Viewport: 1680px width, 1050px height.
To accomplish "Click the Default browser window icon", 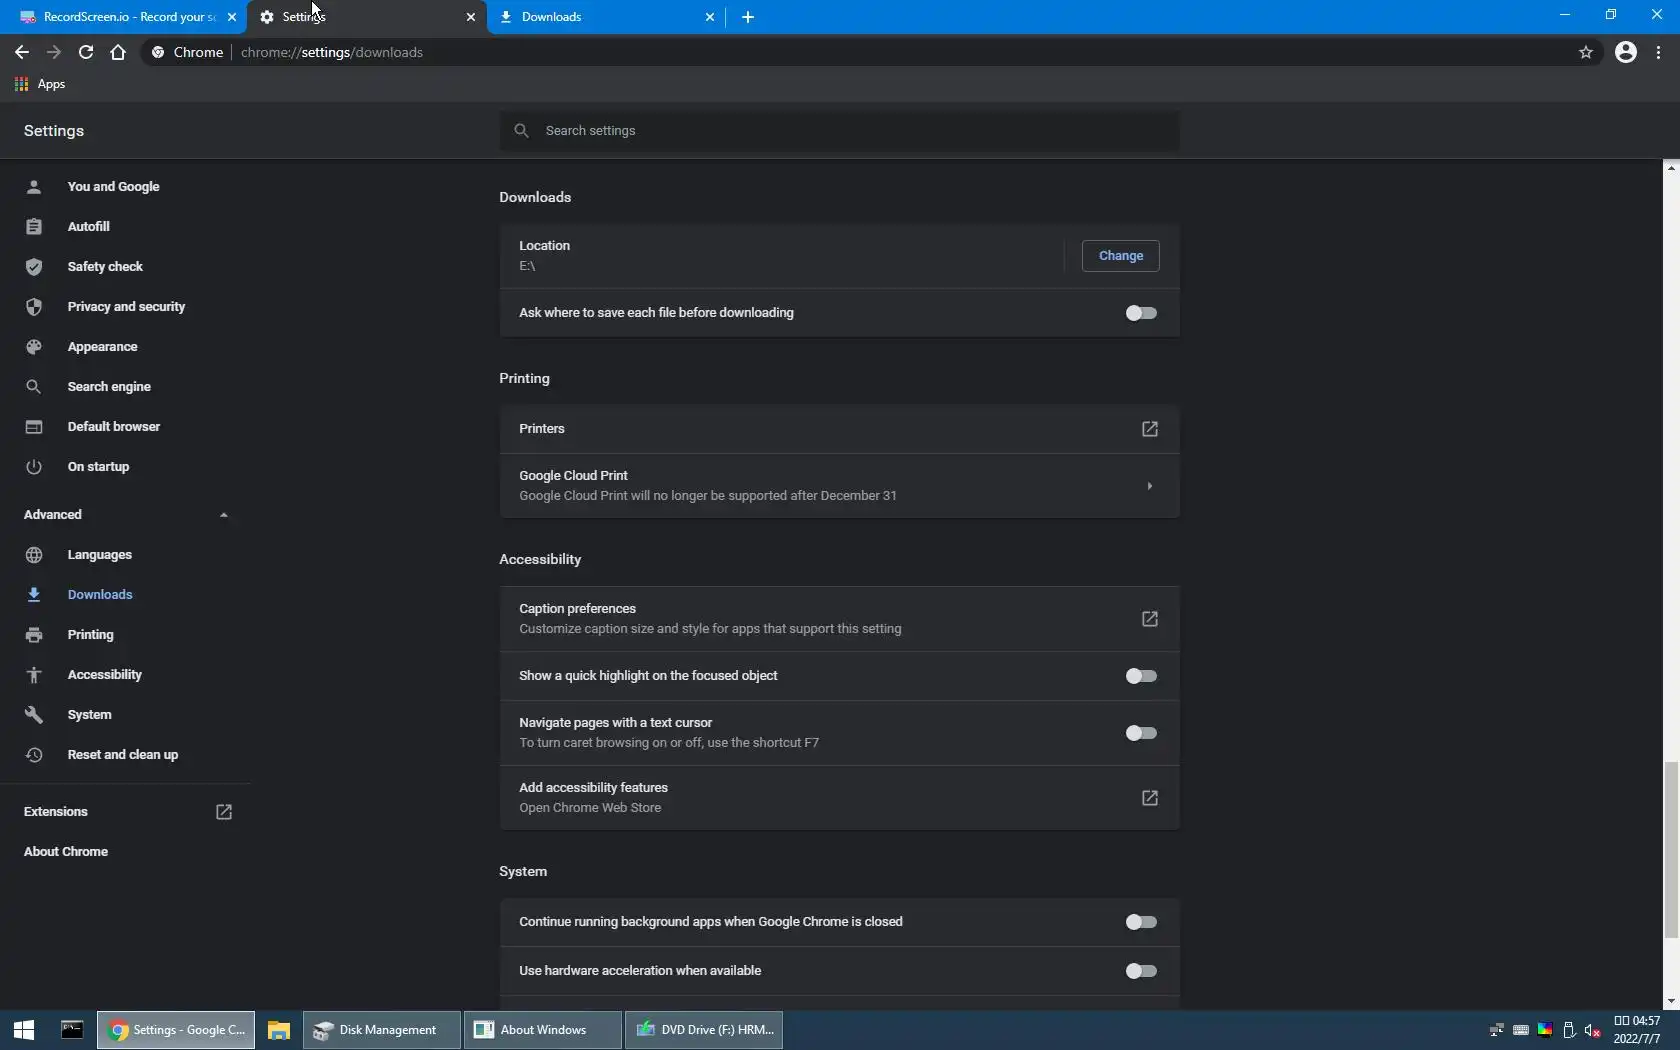I will tap(34, 427).
